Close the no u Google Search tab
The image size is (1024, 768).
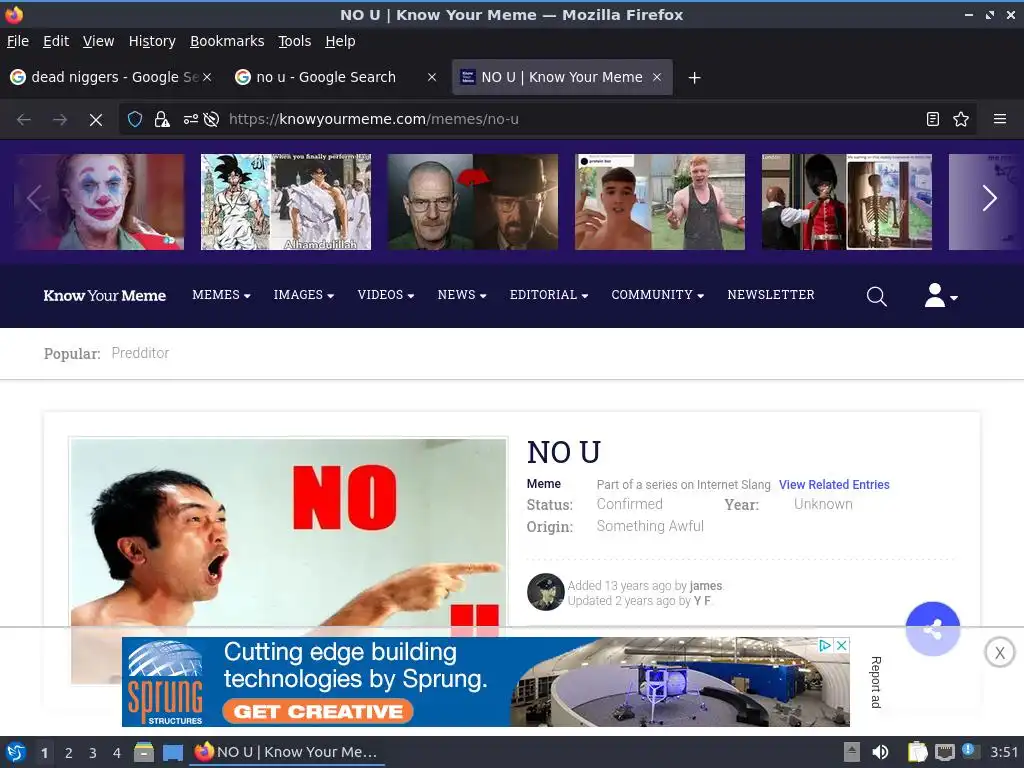click(x=432, y=77)
